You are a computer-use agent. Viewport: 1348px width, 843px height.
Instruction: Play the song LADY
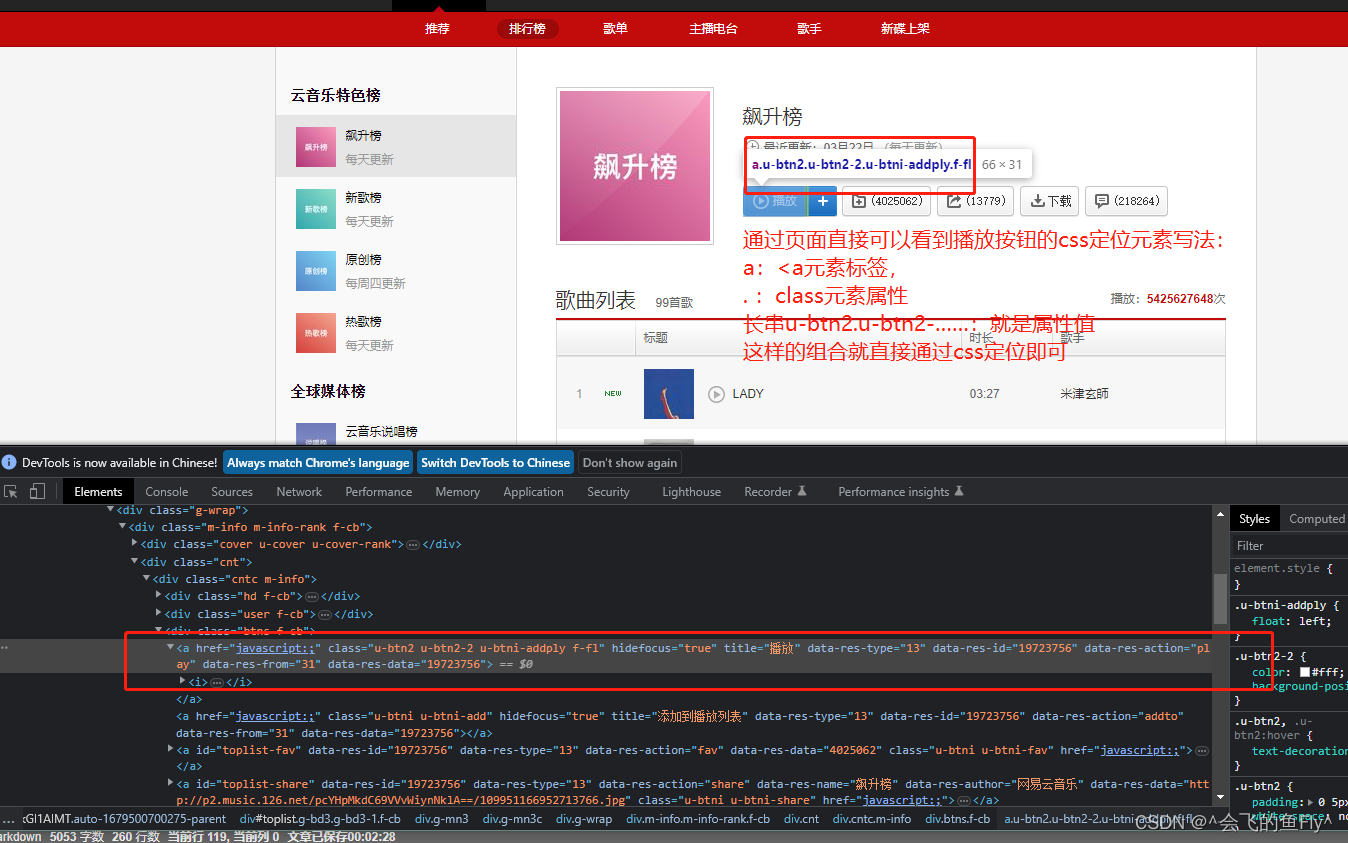(716, 394)
